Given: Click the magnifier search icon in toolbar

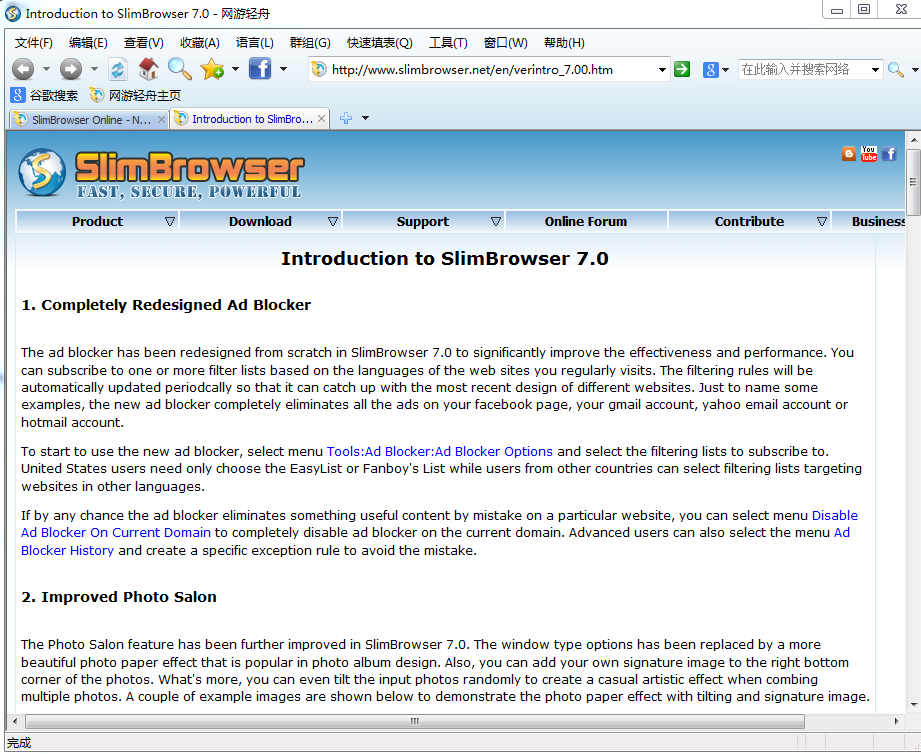Looking at the screenshot, I should 179,69.
